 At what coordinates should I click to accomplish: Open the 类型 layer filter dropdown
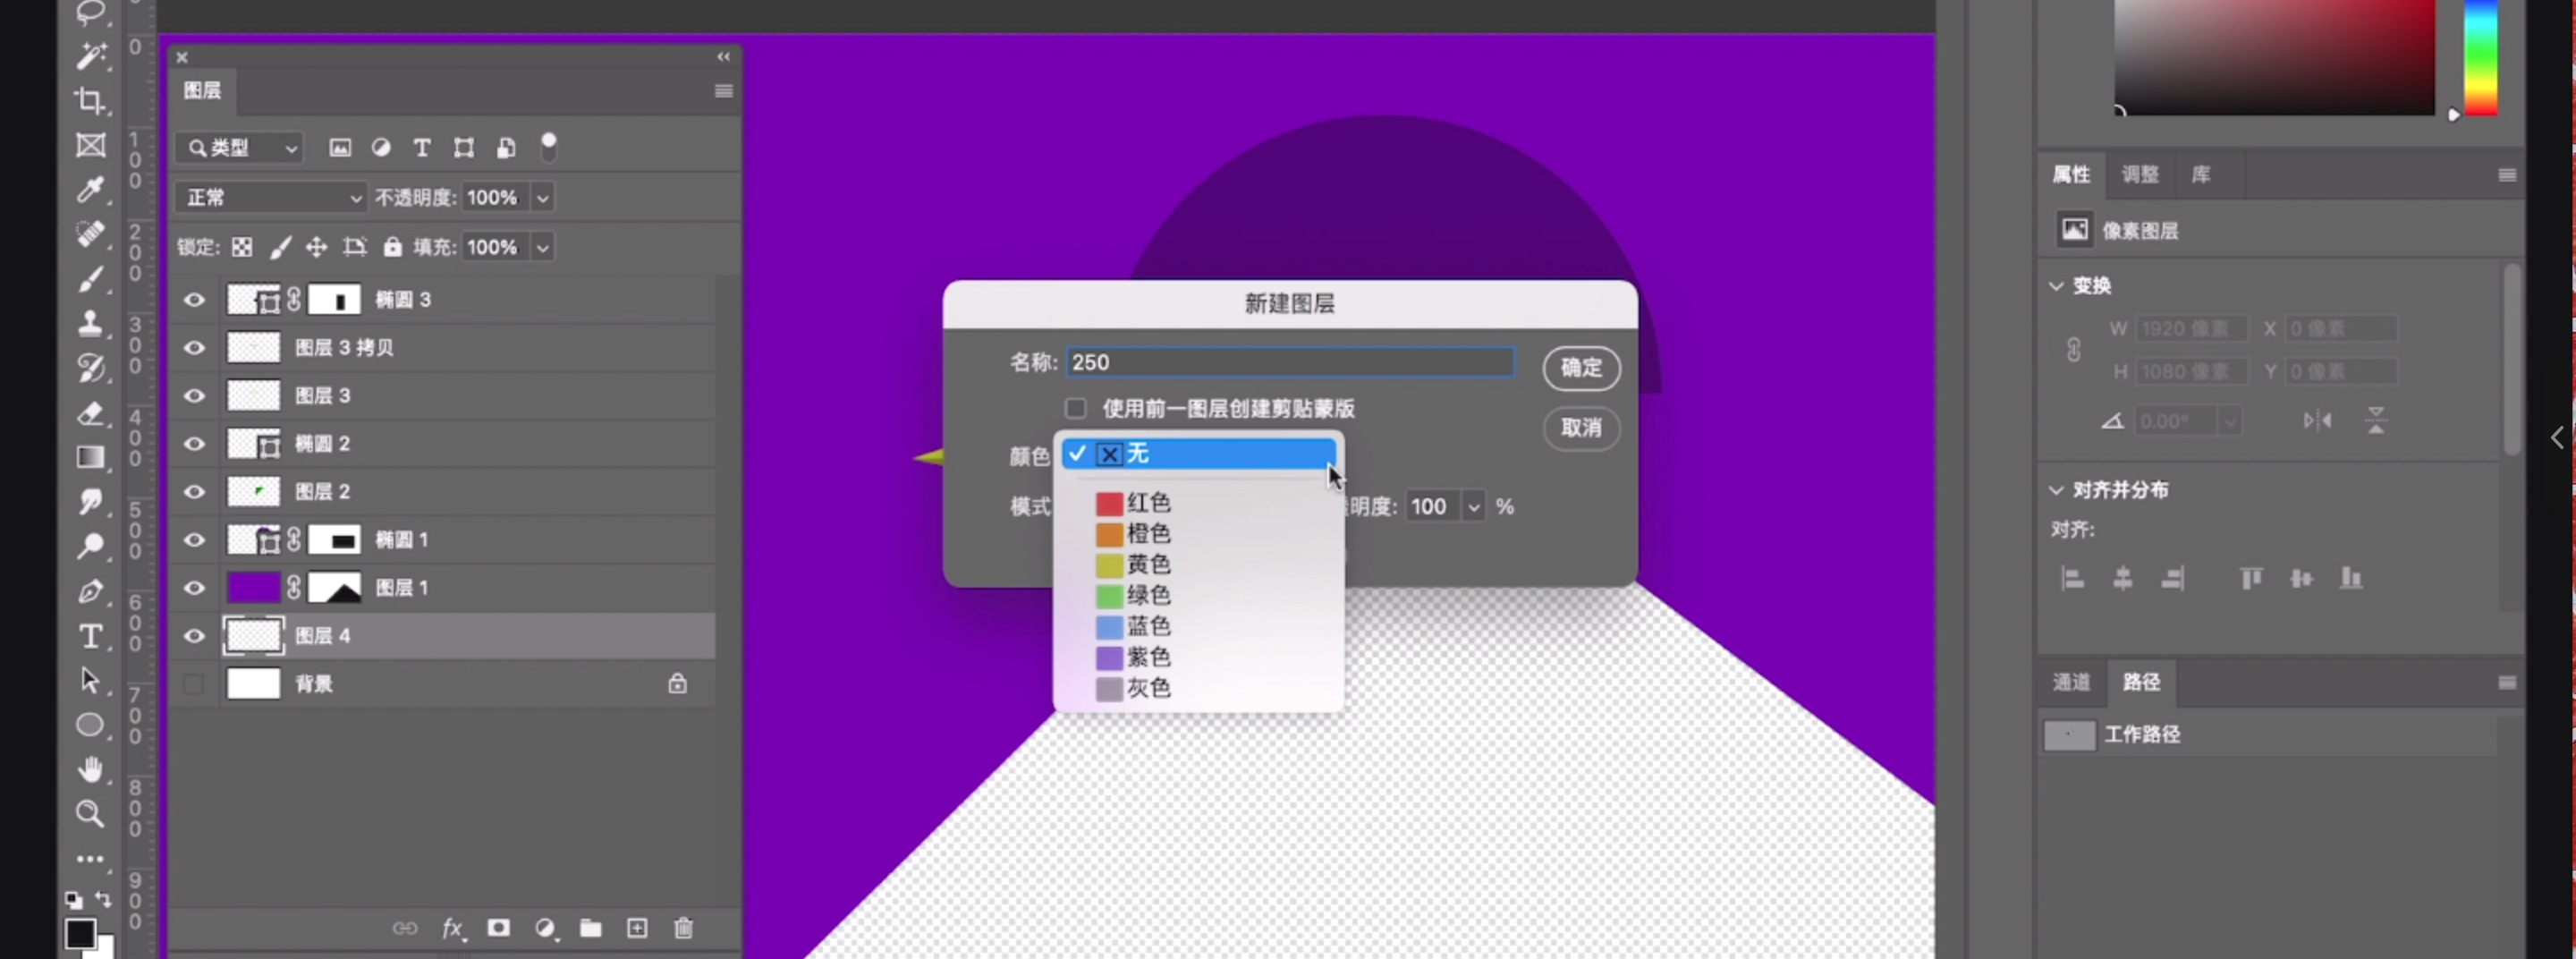click(x=240, y=148)
